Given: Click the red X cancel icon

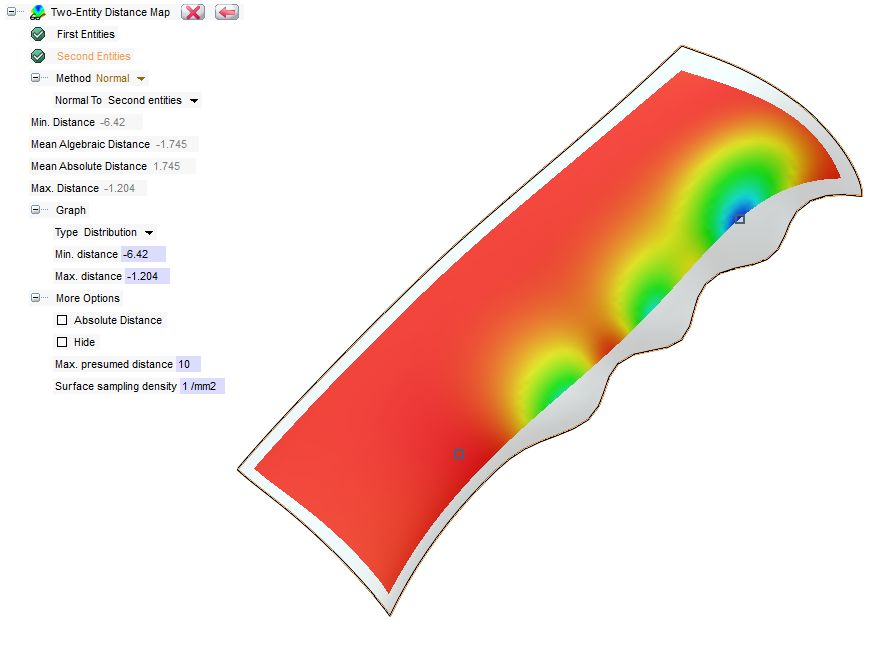Looking at the screenshot, I should coord(193,12).
